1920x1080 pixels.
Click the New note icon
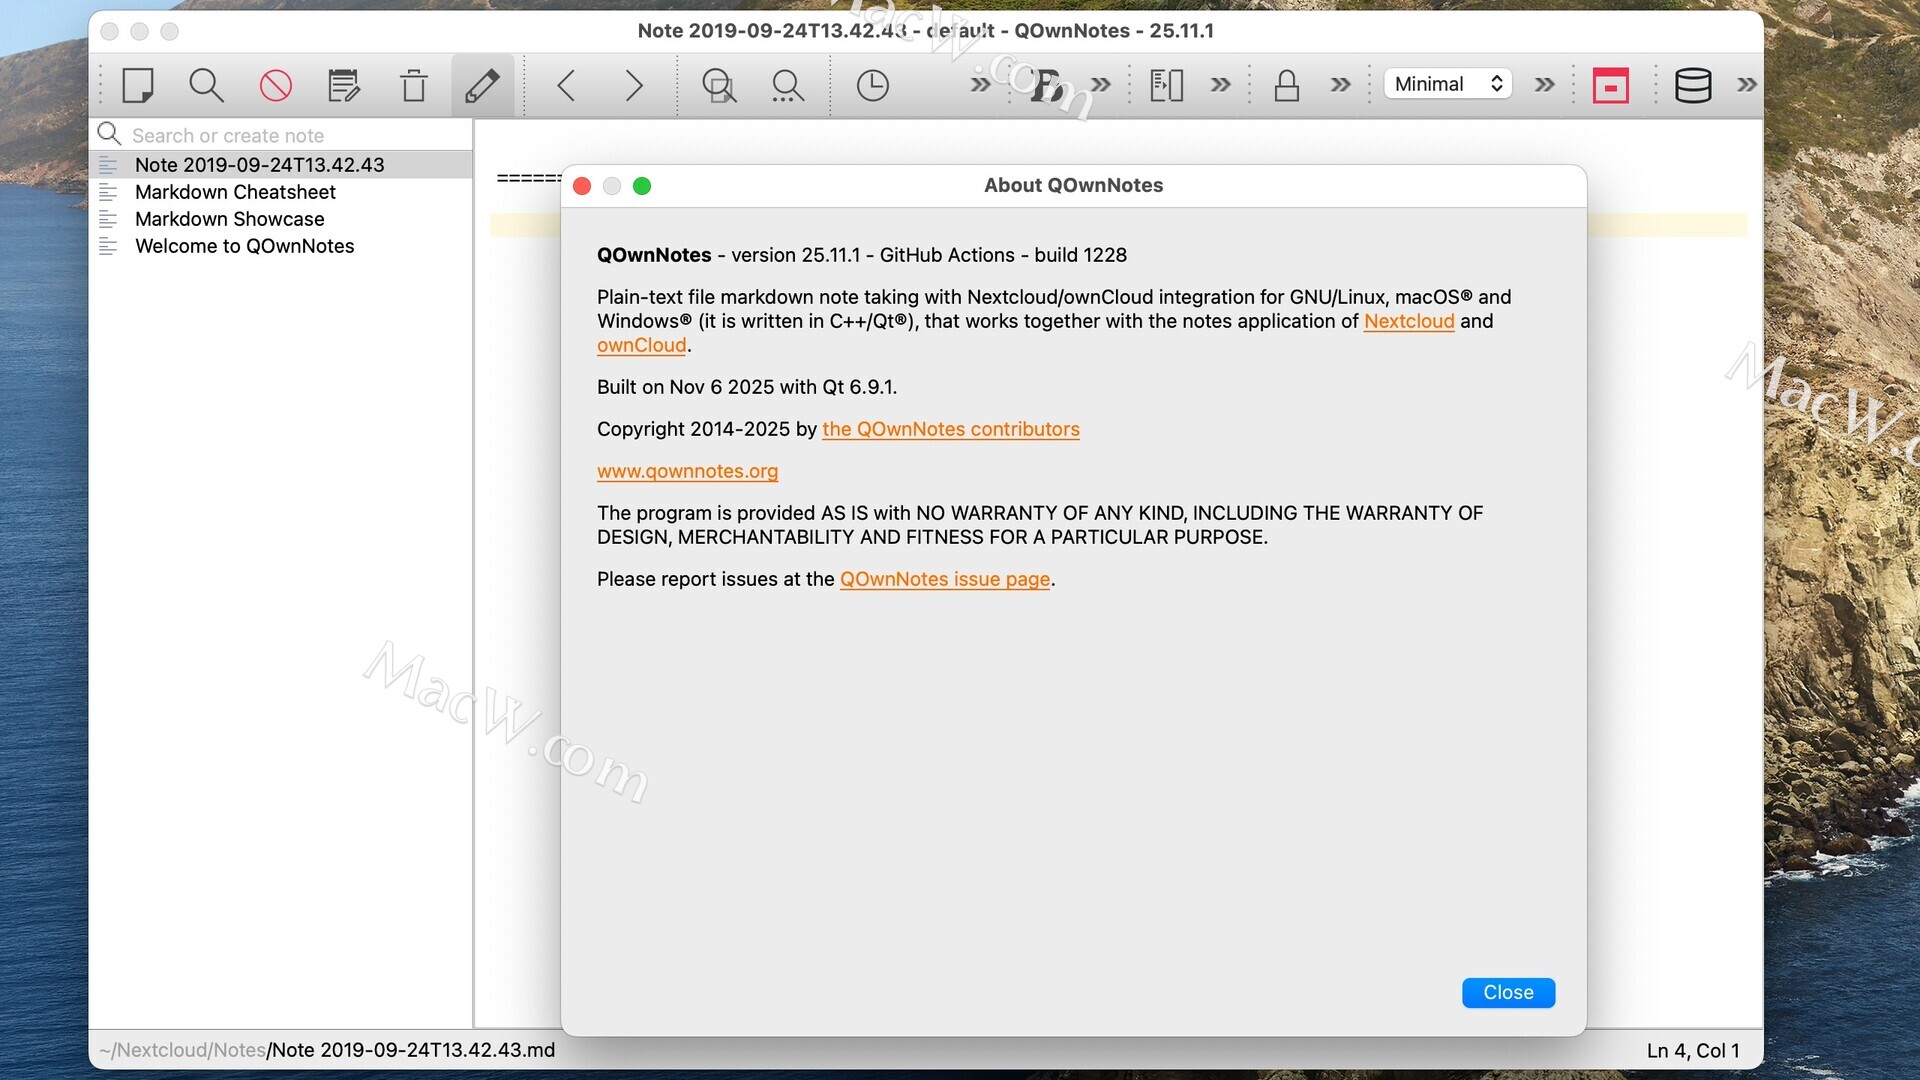click(138, 85)
